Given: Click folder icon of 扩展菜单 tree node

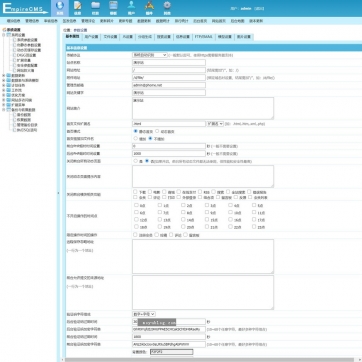Looking at the screenshot, I should 8,105.
